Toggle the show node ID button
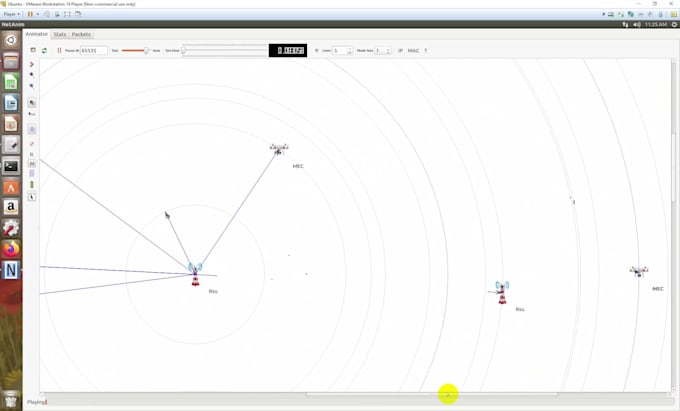 32,103
